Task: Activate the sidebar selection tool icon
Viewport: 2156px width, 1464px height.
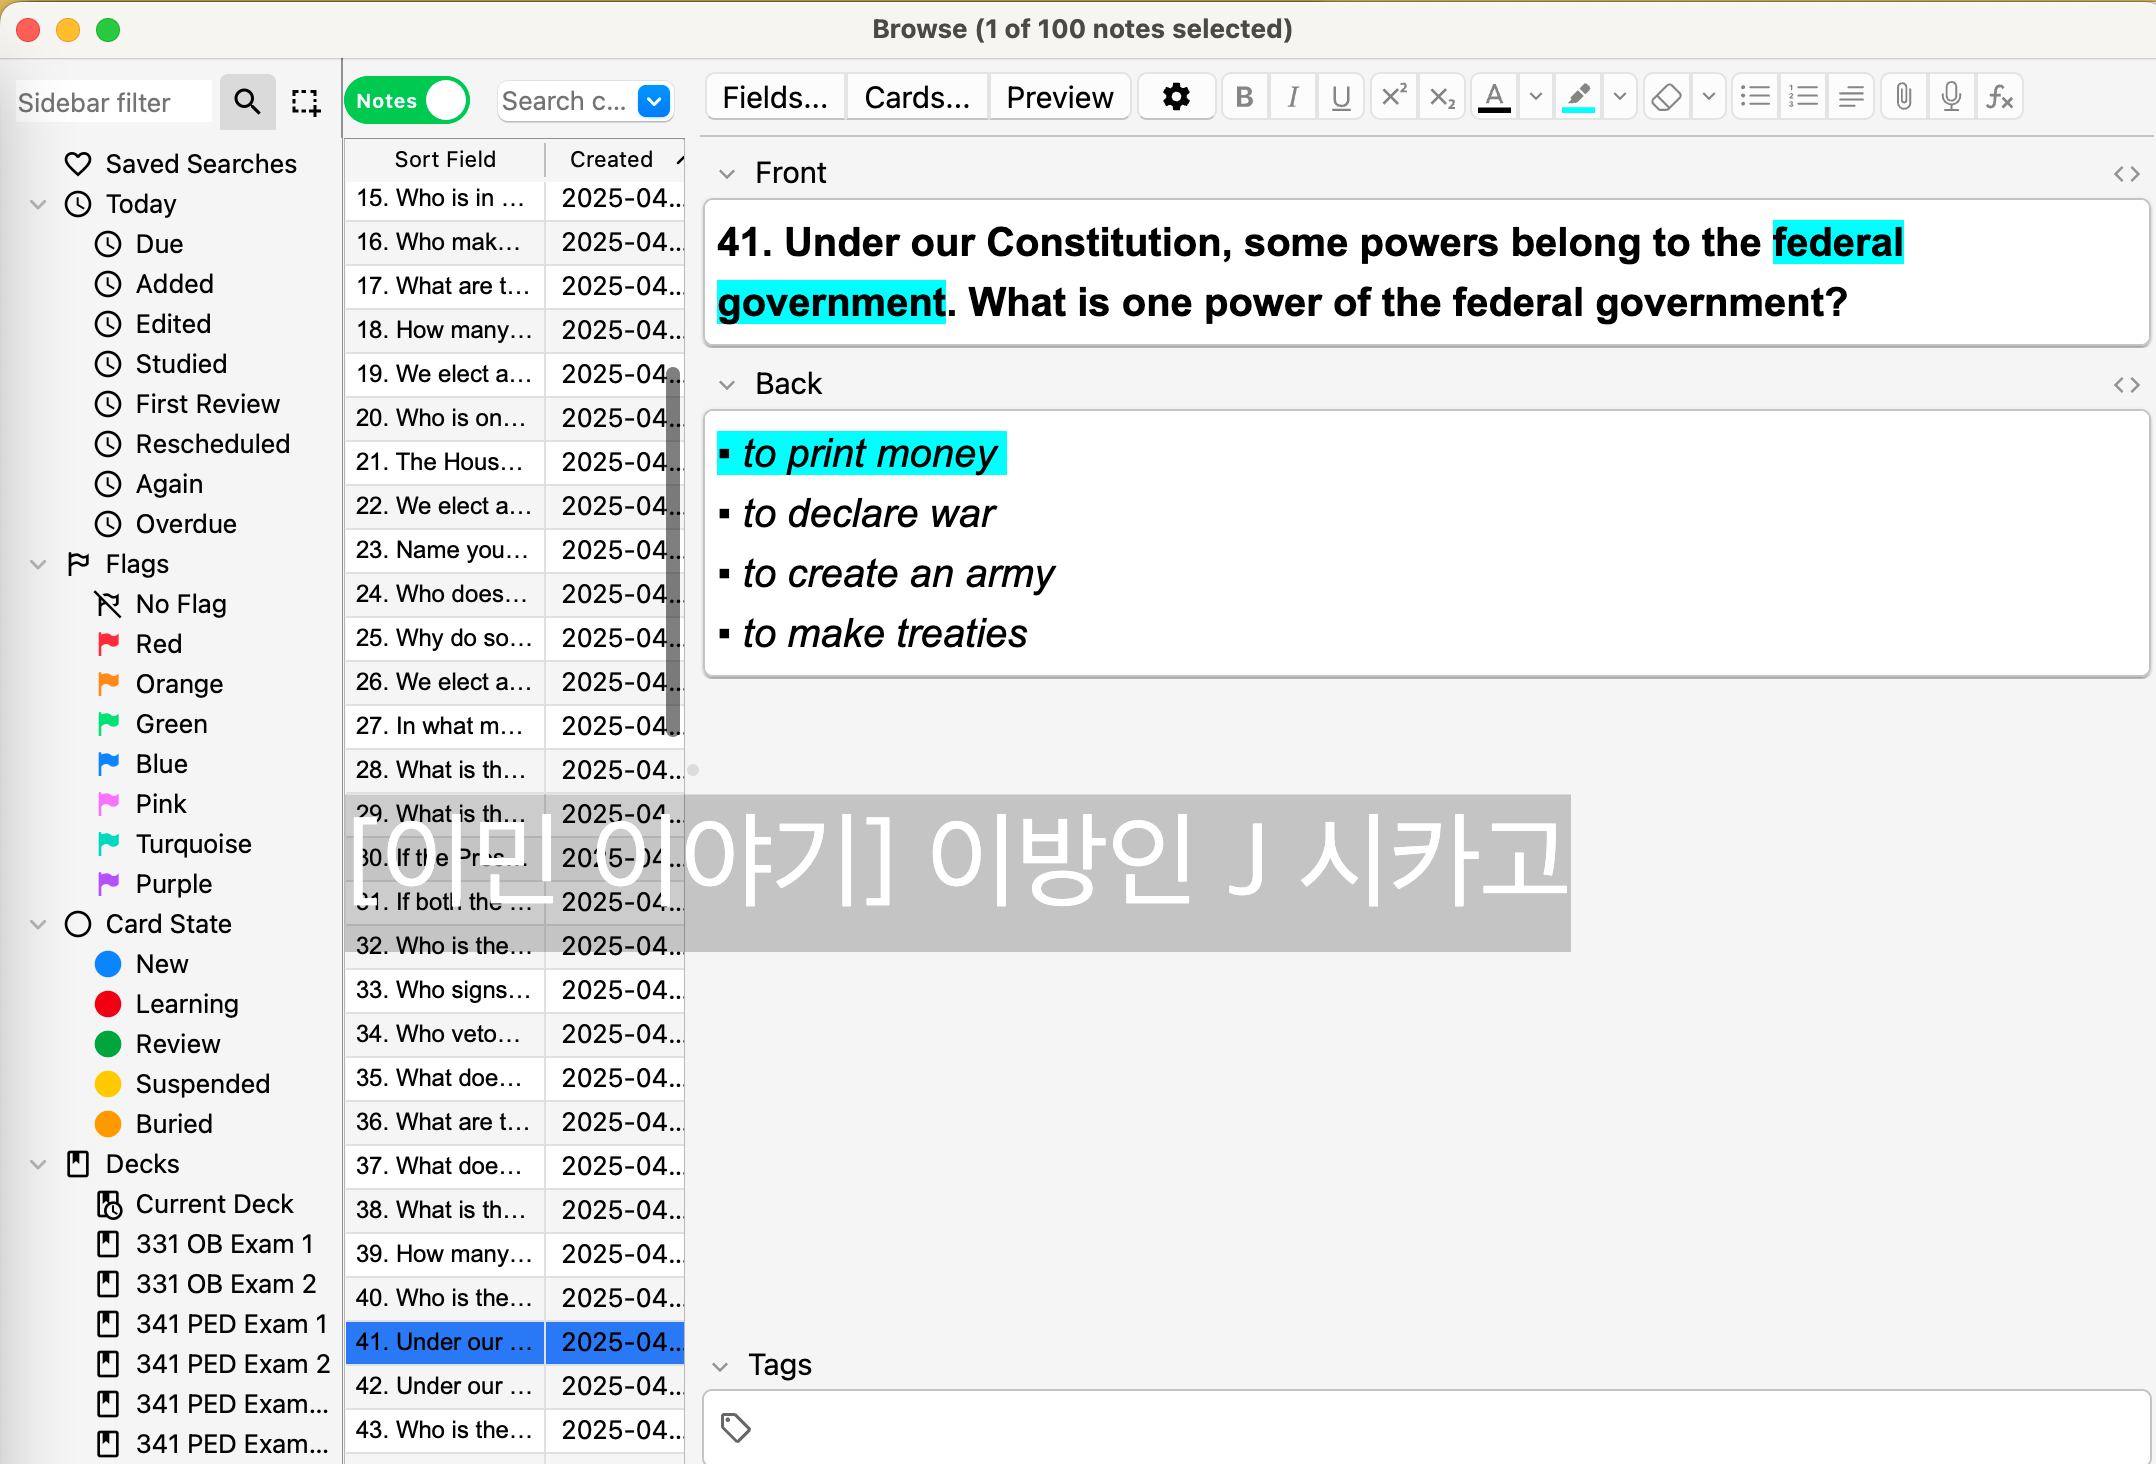Action: click(305, 101)
